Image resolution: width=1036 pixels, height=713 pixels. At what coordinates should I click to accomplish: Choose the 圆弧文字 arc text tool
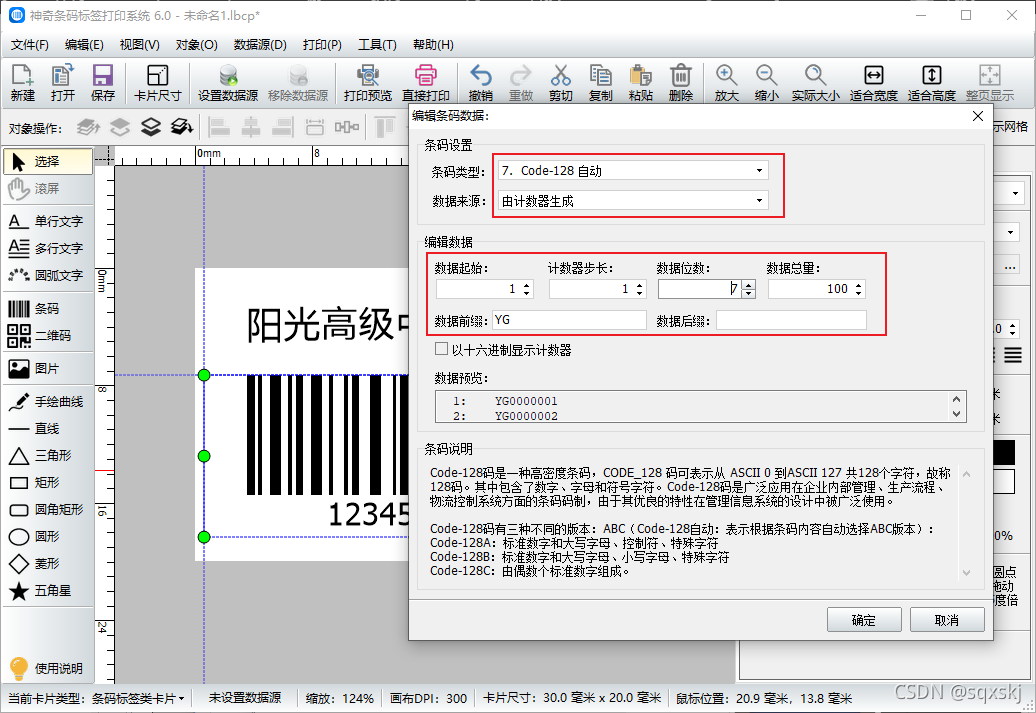tap(48, 276)
